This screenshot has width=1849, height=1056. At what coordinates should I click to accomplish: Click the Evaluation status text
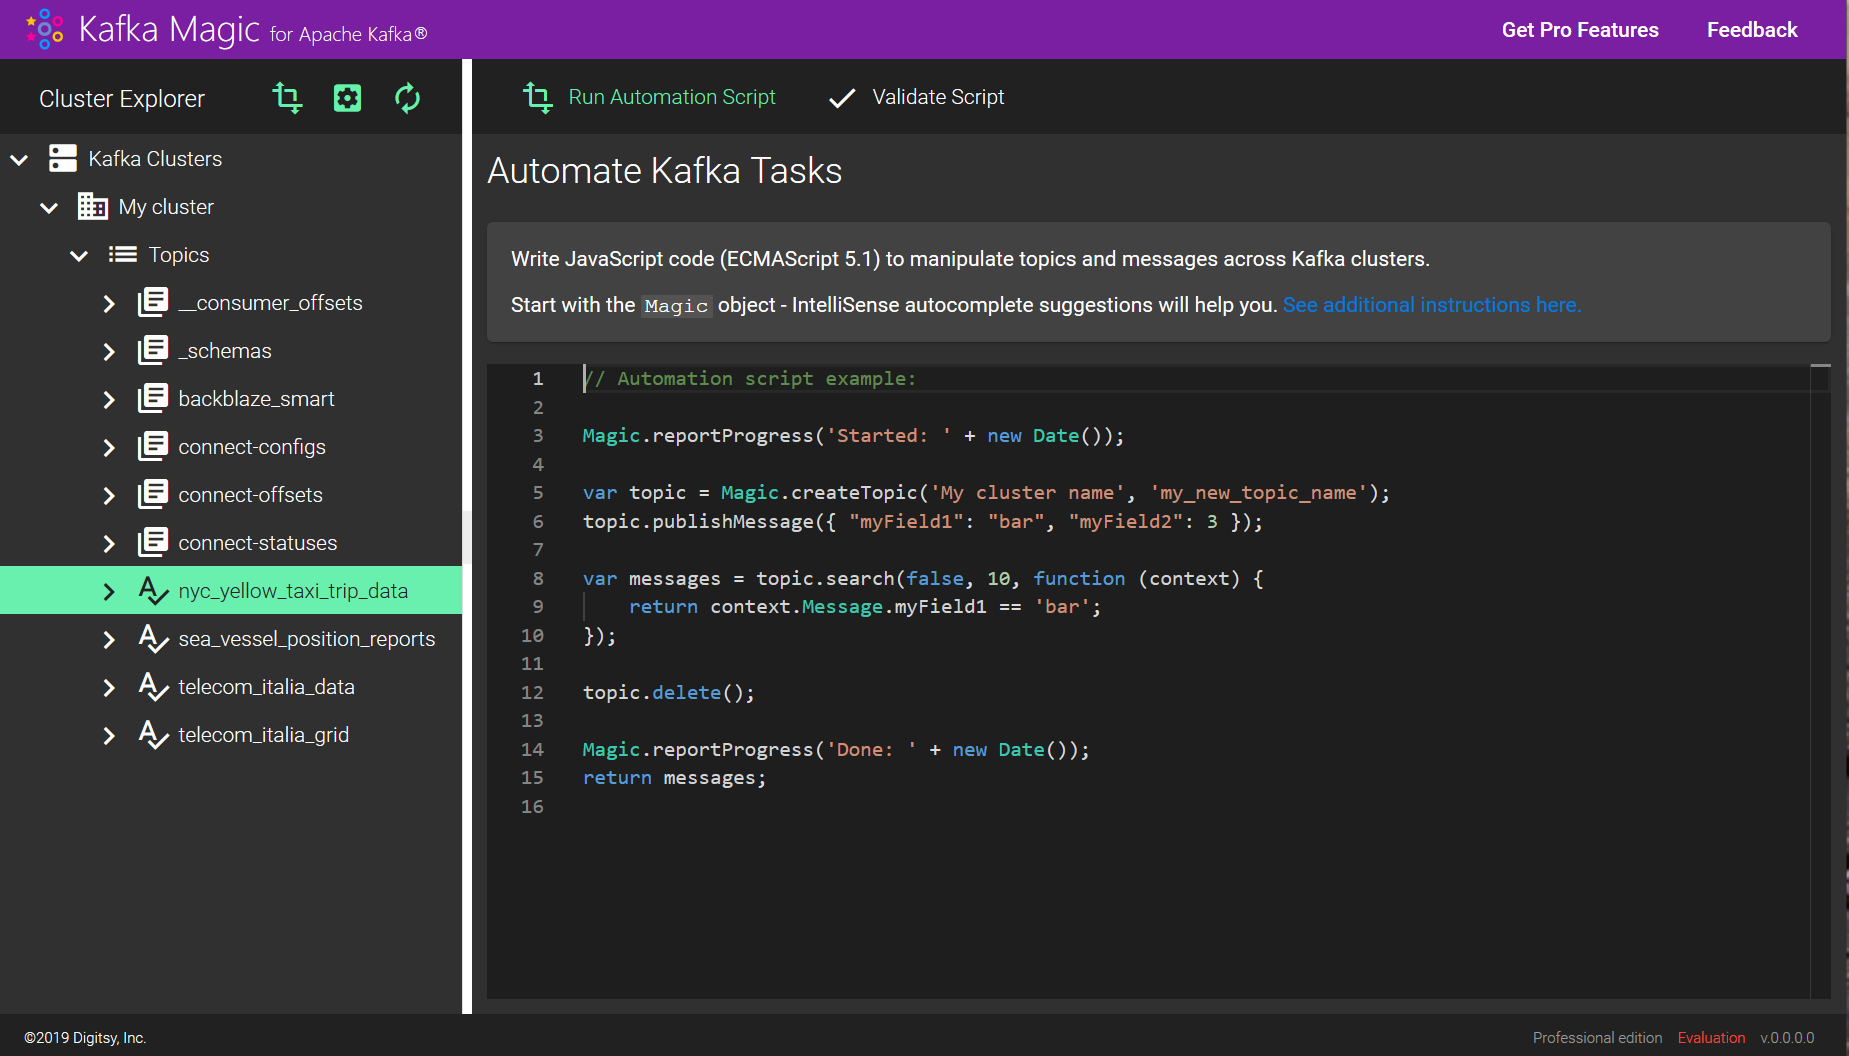(1711, 1038)
